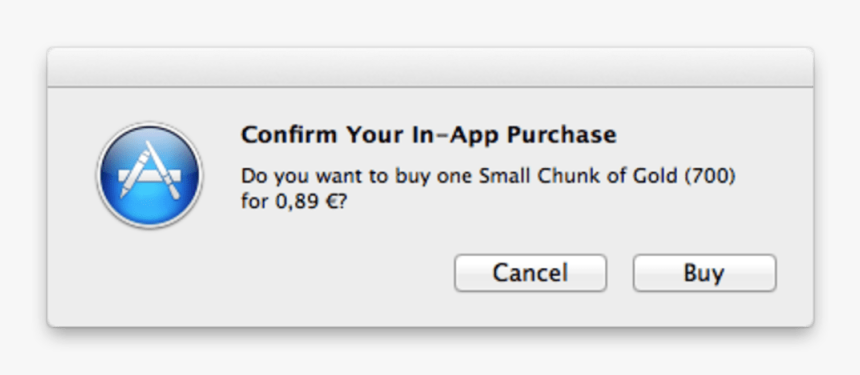Click the ruler graphic in the App Store icon
This screenshot has height=375, width=860.
[150, 177]
